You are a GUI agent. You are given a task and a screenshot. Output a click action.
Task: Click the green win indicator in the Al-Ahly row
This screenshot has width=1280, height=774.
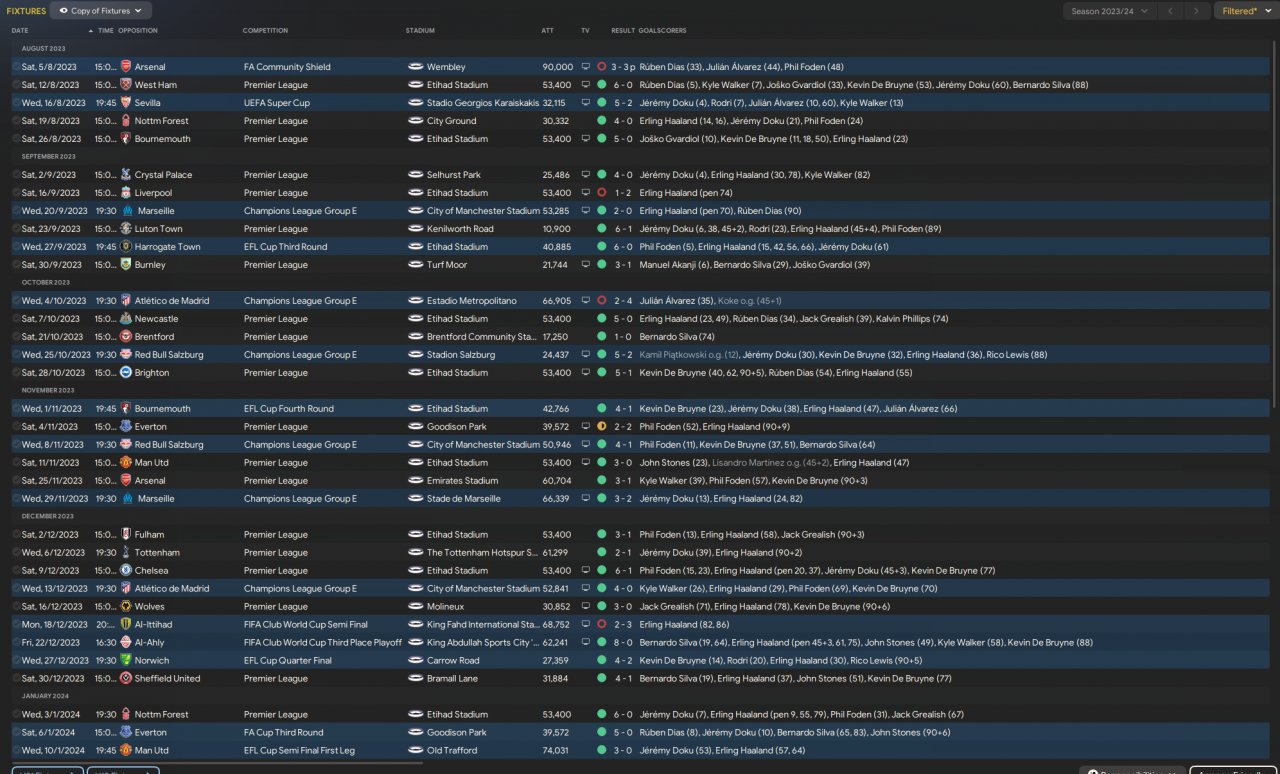(601, 643)
